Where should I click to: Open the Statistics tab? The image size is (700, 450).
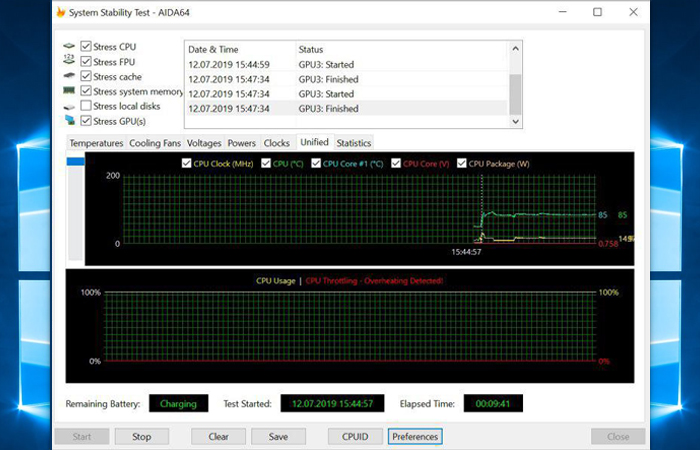pos(353,143)
